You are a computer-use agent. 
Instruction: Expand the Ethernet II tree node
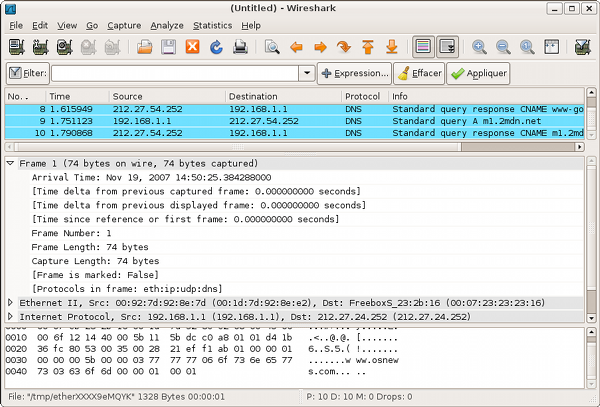(x=10, y=303)
